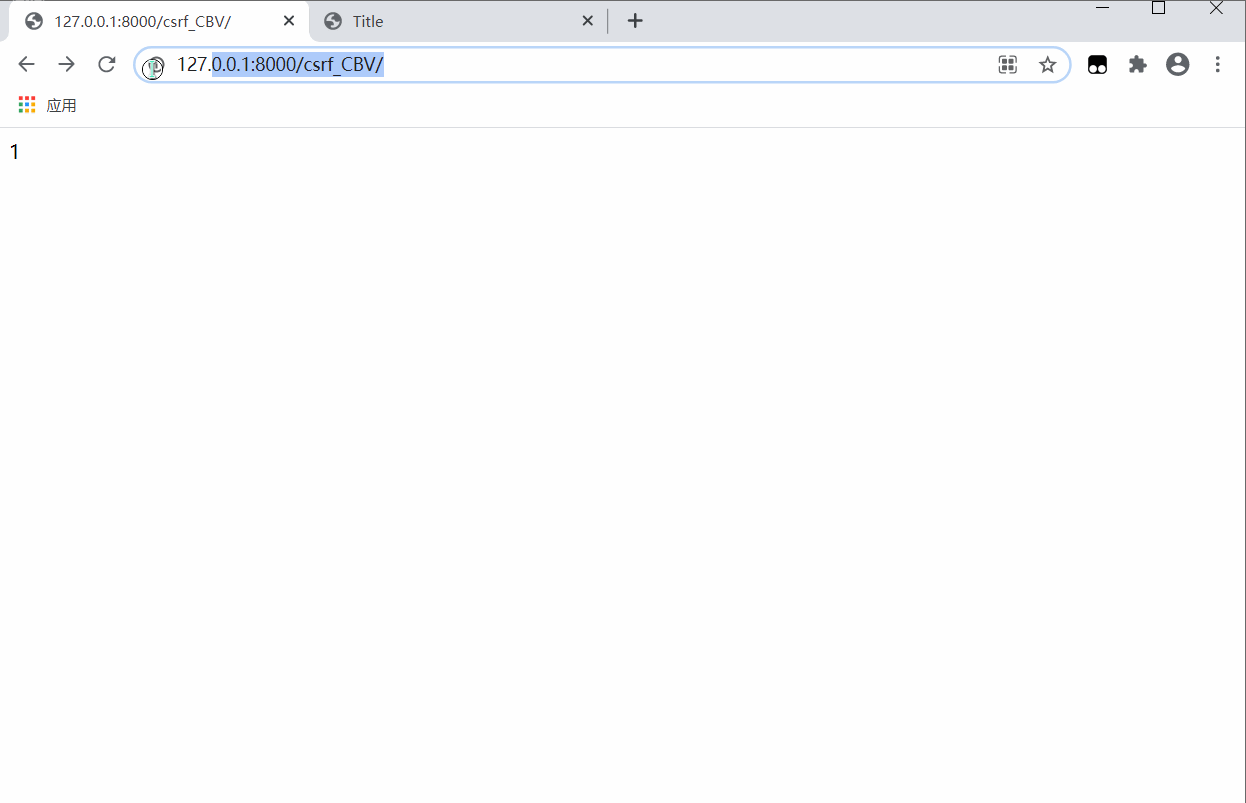Expand the Chrome three-dot menu

pyautogui.click(x=1217, y=65)
